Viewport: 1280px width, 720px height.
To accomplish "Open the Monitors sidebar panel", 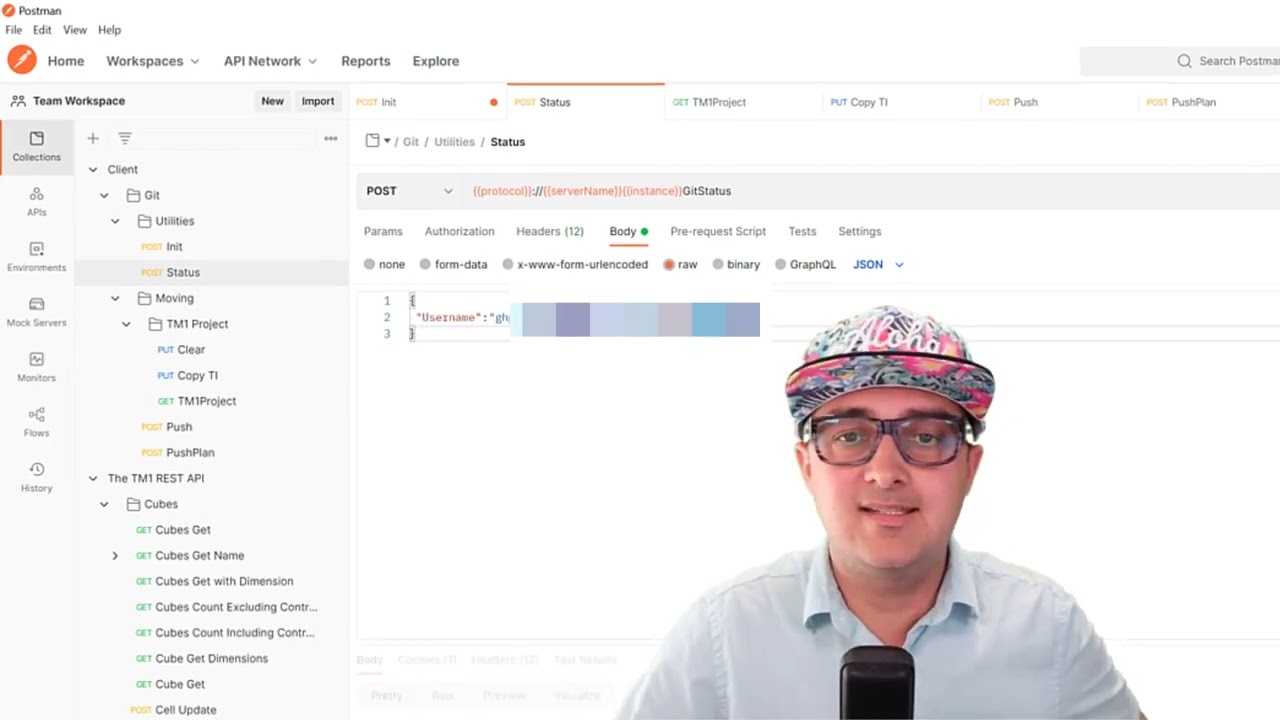I will (x=37, y=366).
